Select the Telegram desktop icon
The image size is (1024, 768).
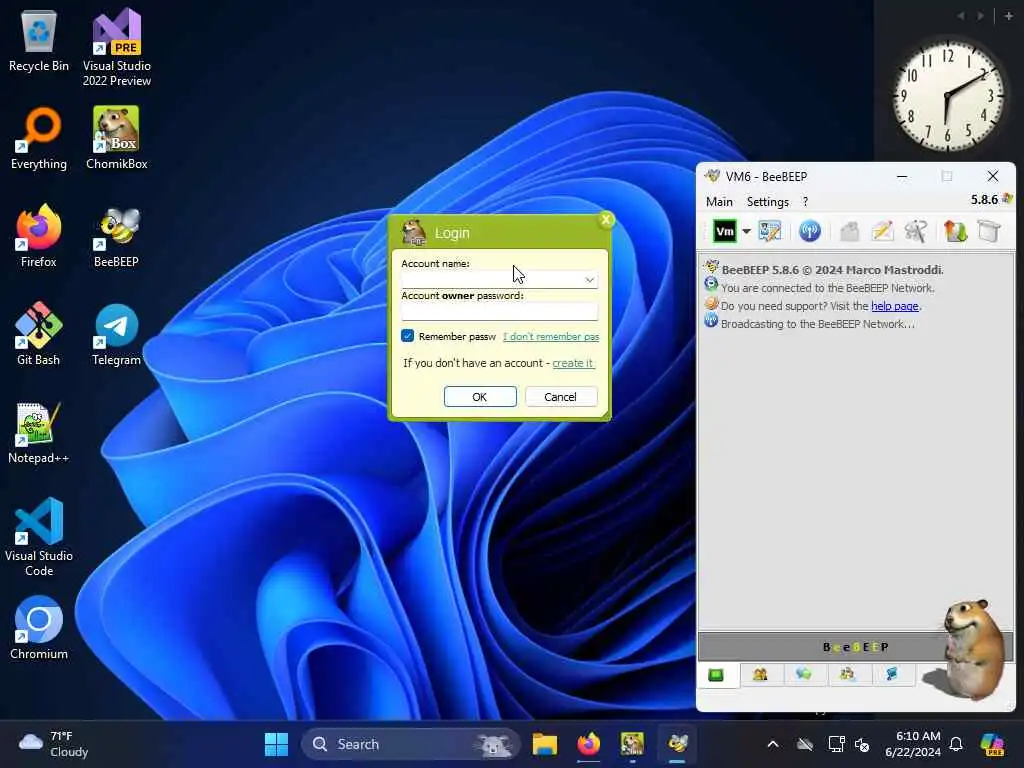(117, 334)
